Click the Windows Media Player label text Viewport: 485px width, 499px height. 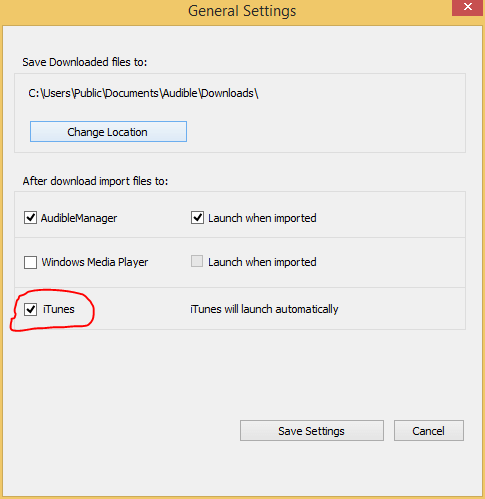pos(95,262)
